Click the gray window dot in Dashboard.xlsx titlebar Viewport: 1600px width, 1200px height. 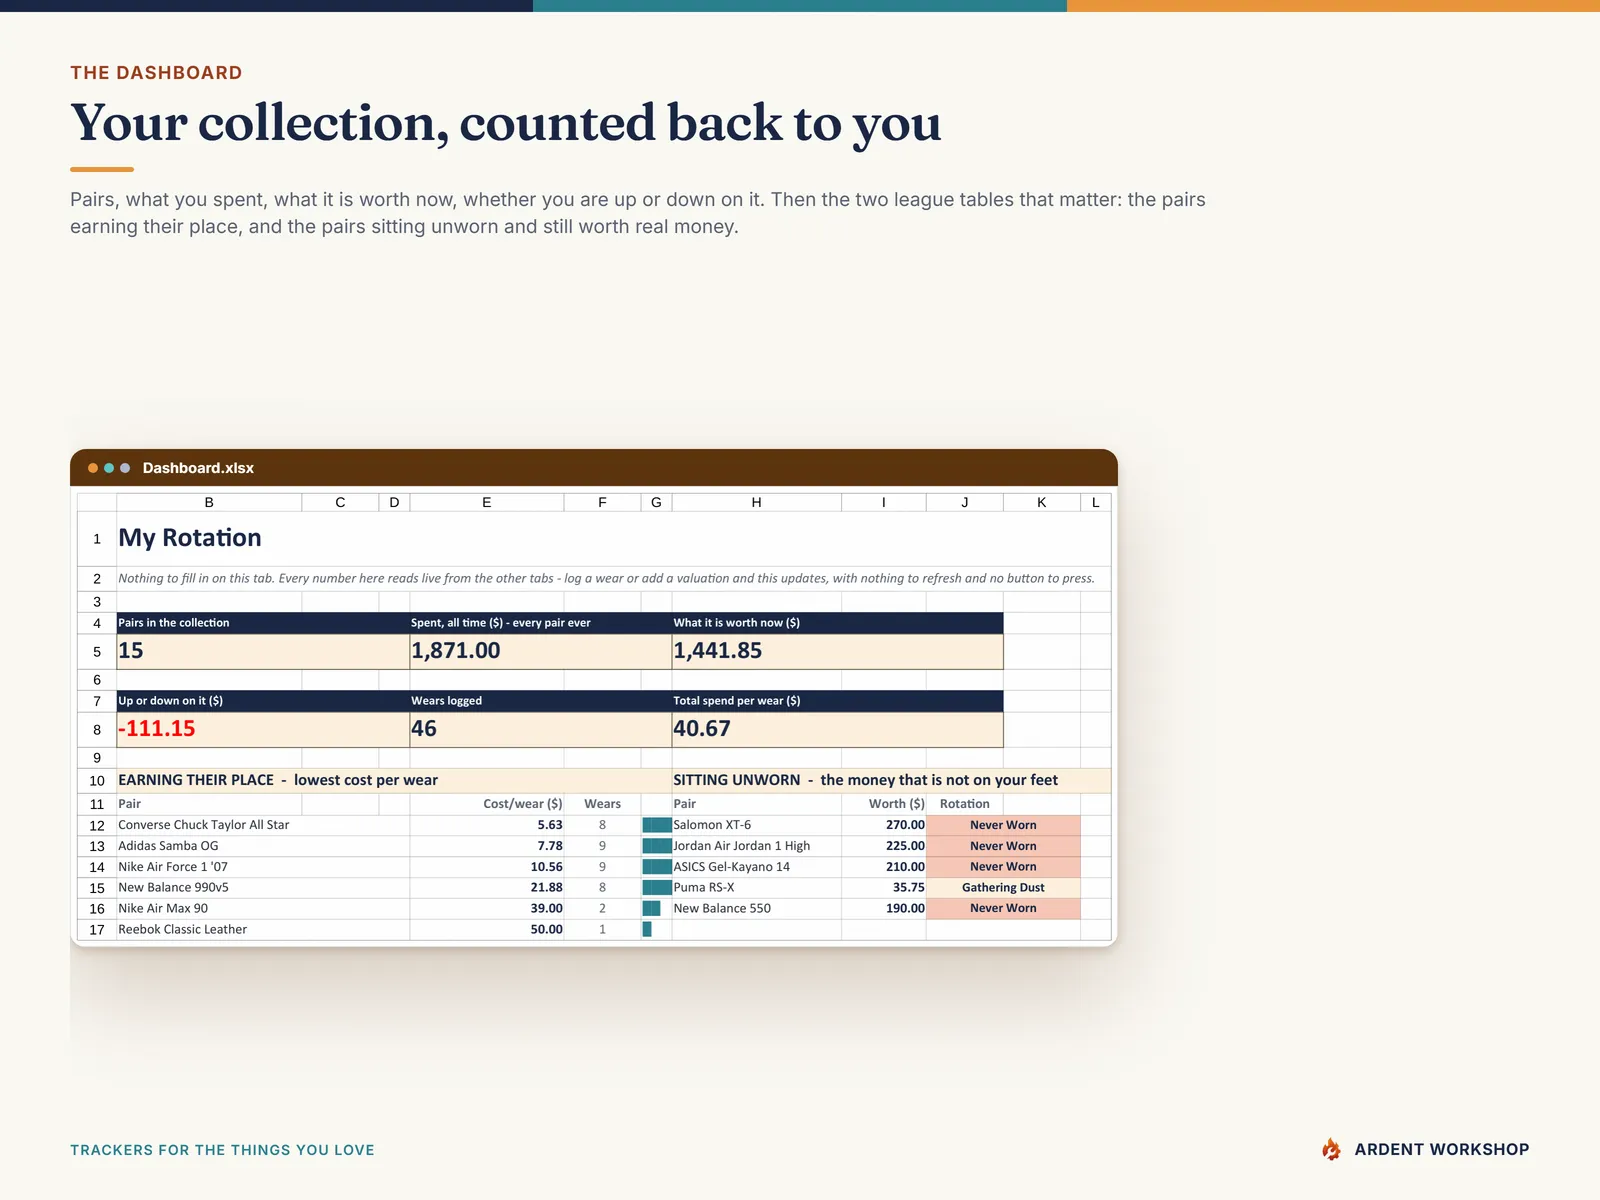[125, 468]
